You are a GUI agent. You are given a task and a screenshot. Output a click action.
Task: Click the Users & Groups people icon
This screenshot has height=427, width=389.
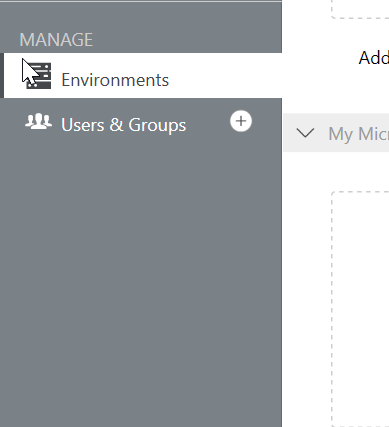pos(39,121)
